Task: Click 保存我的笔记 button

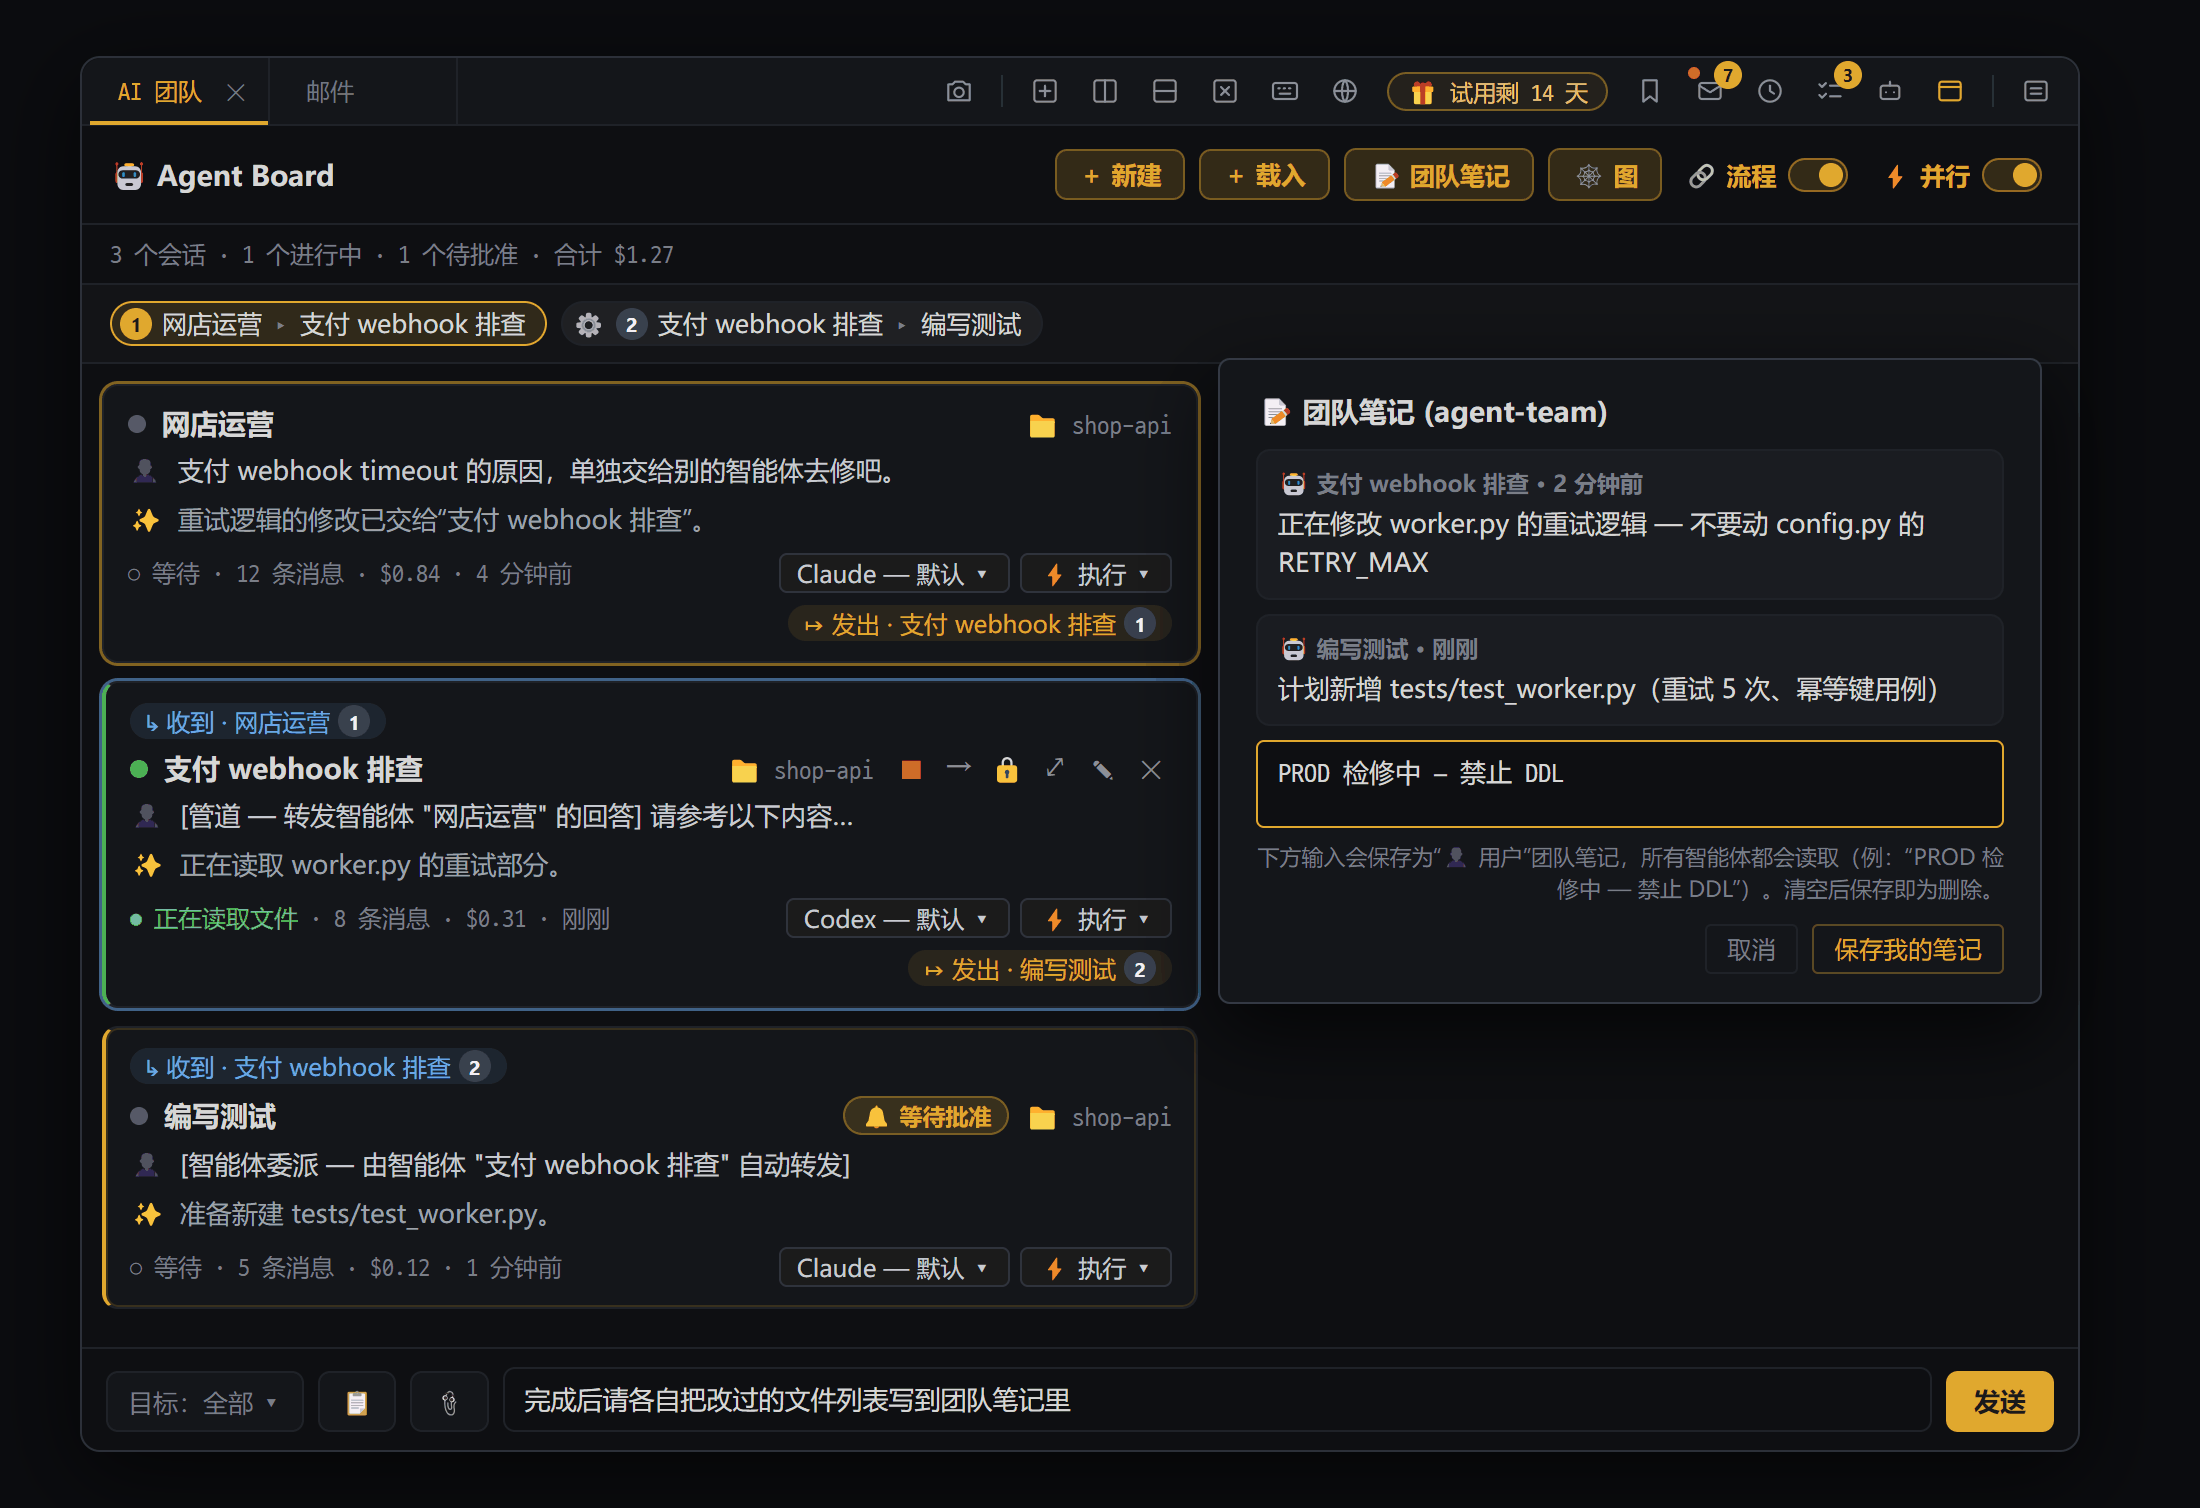Action: [1908, 950]
